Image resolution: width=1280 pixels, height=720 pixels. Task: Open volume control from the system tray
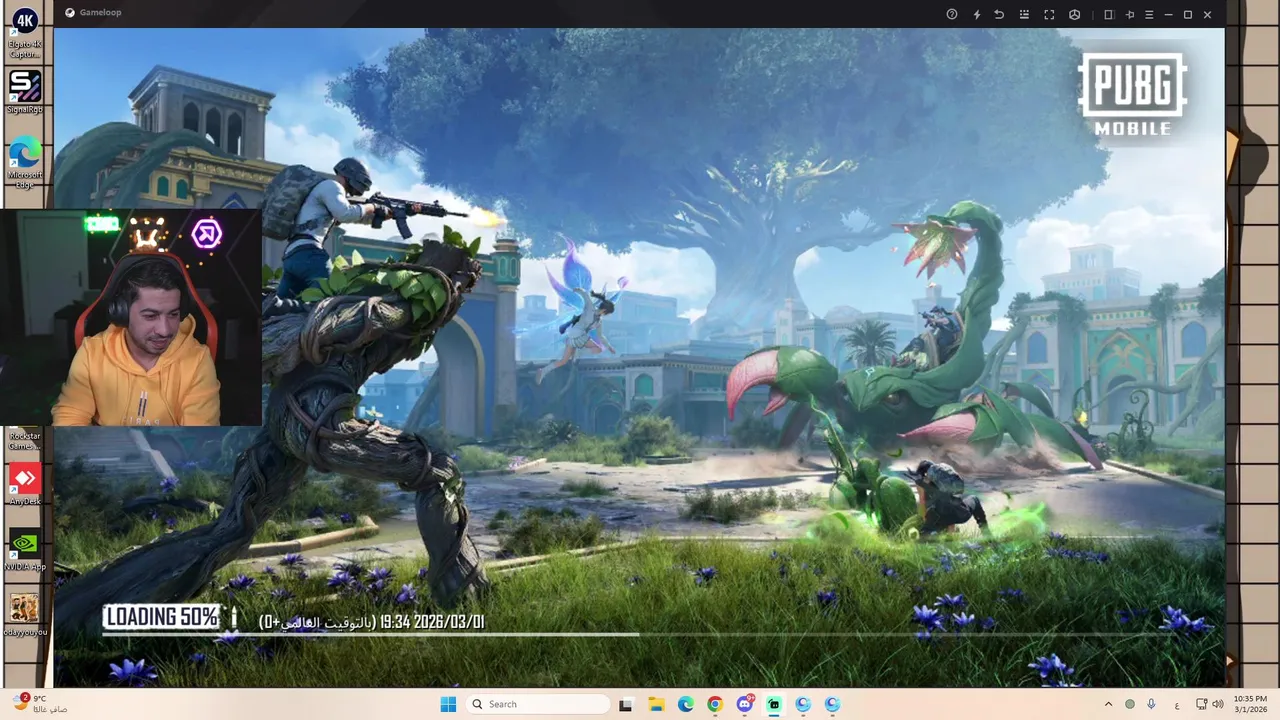tap(1218, 704)
